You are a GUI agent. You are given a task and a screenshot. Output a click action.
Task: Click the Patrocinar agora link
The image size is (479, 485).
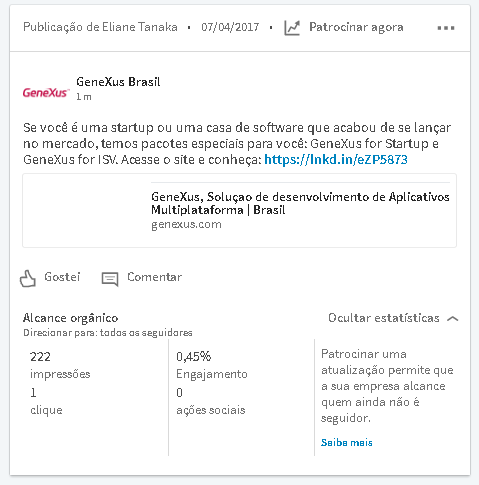click(356, 27)
